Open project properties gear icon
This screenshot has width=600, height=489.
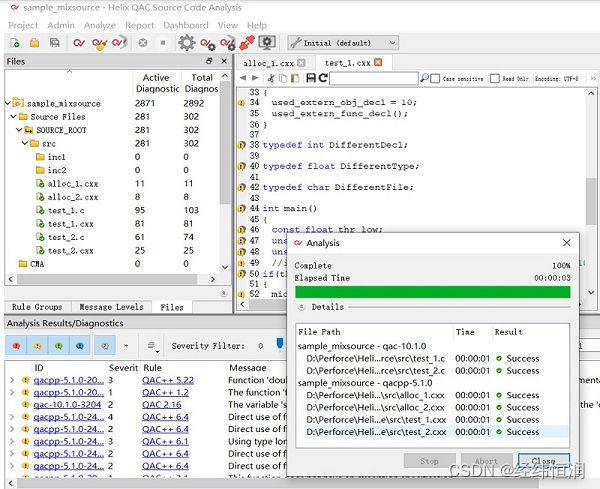[x=187, y=43]
